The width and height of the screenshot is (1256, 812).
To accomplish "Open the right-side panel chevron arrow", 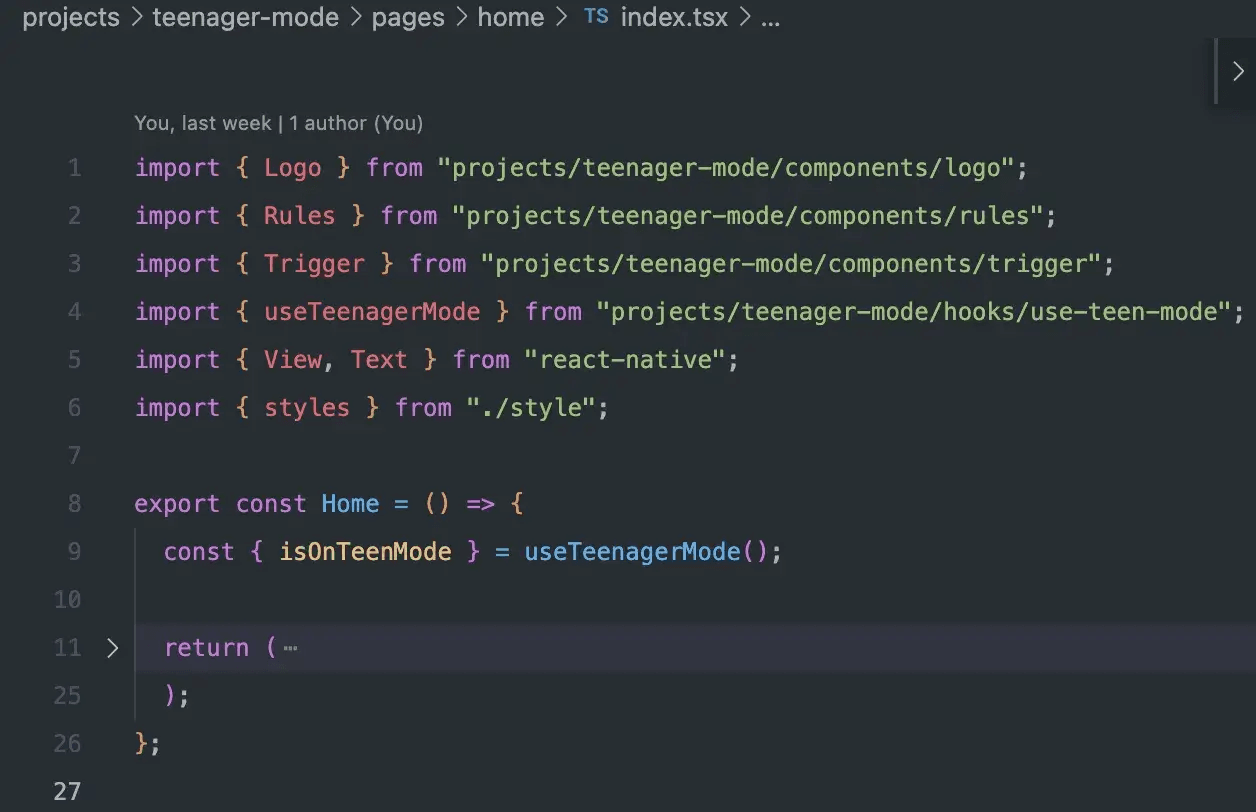I will click(x=1237, y=72).
